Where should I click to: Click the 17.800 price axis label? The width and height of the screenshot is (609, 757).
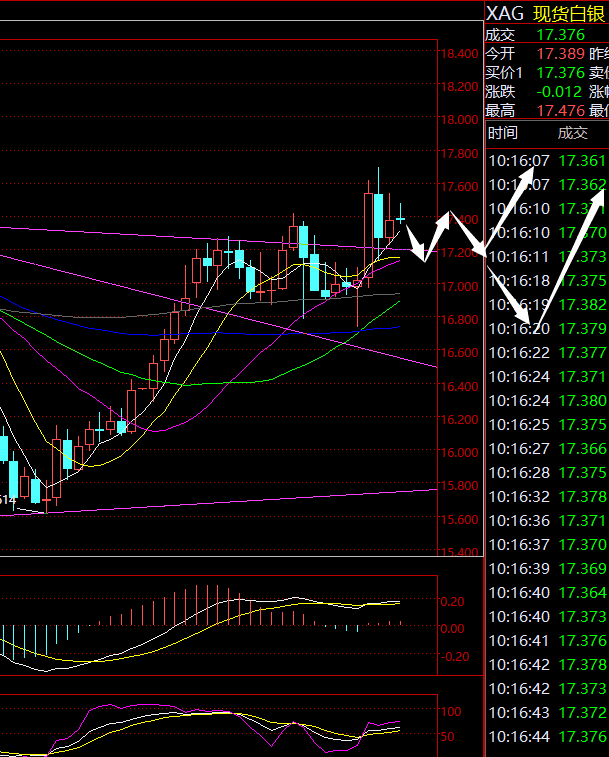459,154
